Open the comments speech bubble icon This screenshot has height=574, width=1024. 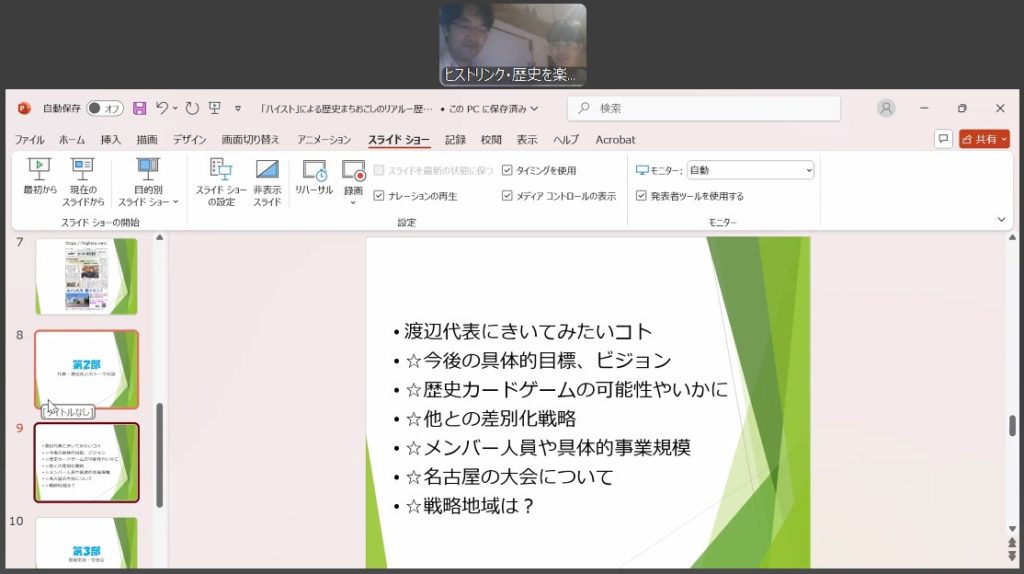[x=943, y=139]
